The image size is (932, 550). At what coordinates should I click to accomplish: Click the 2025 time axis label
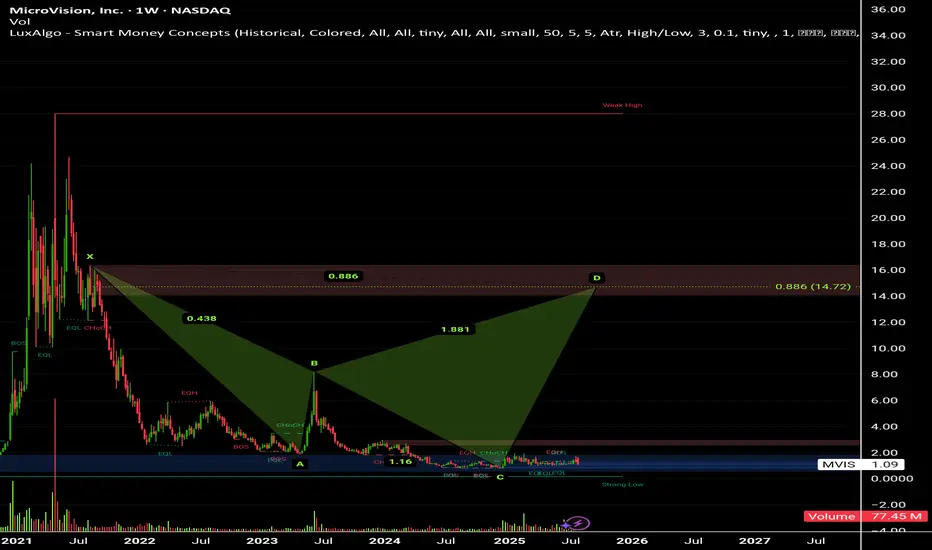[x=509, y=541]
